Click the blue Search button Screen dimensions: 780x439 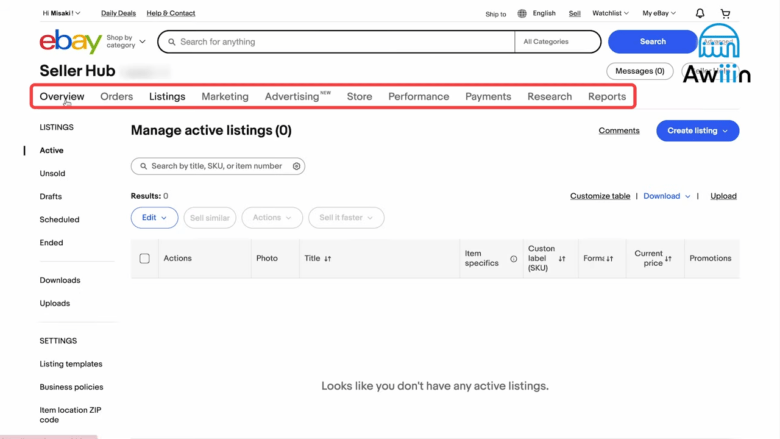[x=653, y=42]
